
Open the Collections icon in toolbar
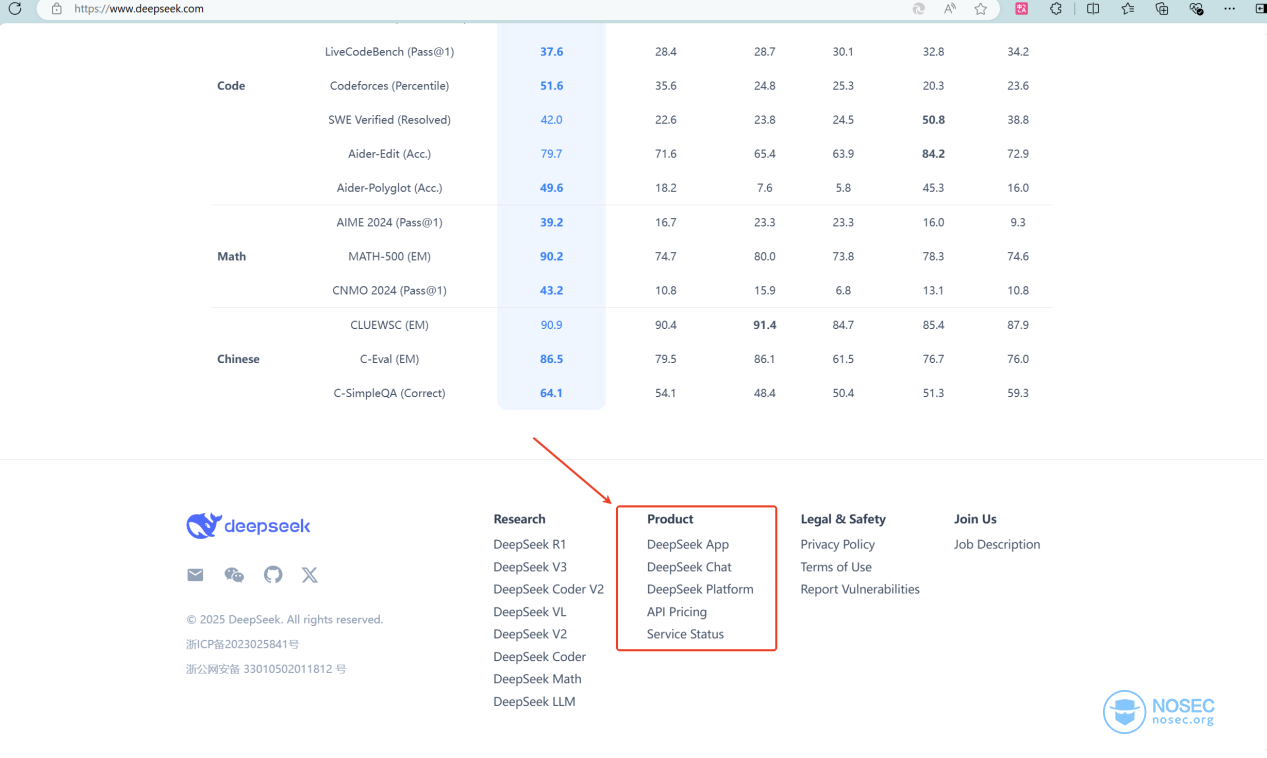click(1162, 9)
